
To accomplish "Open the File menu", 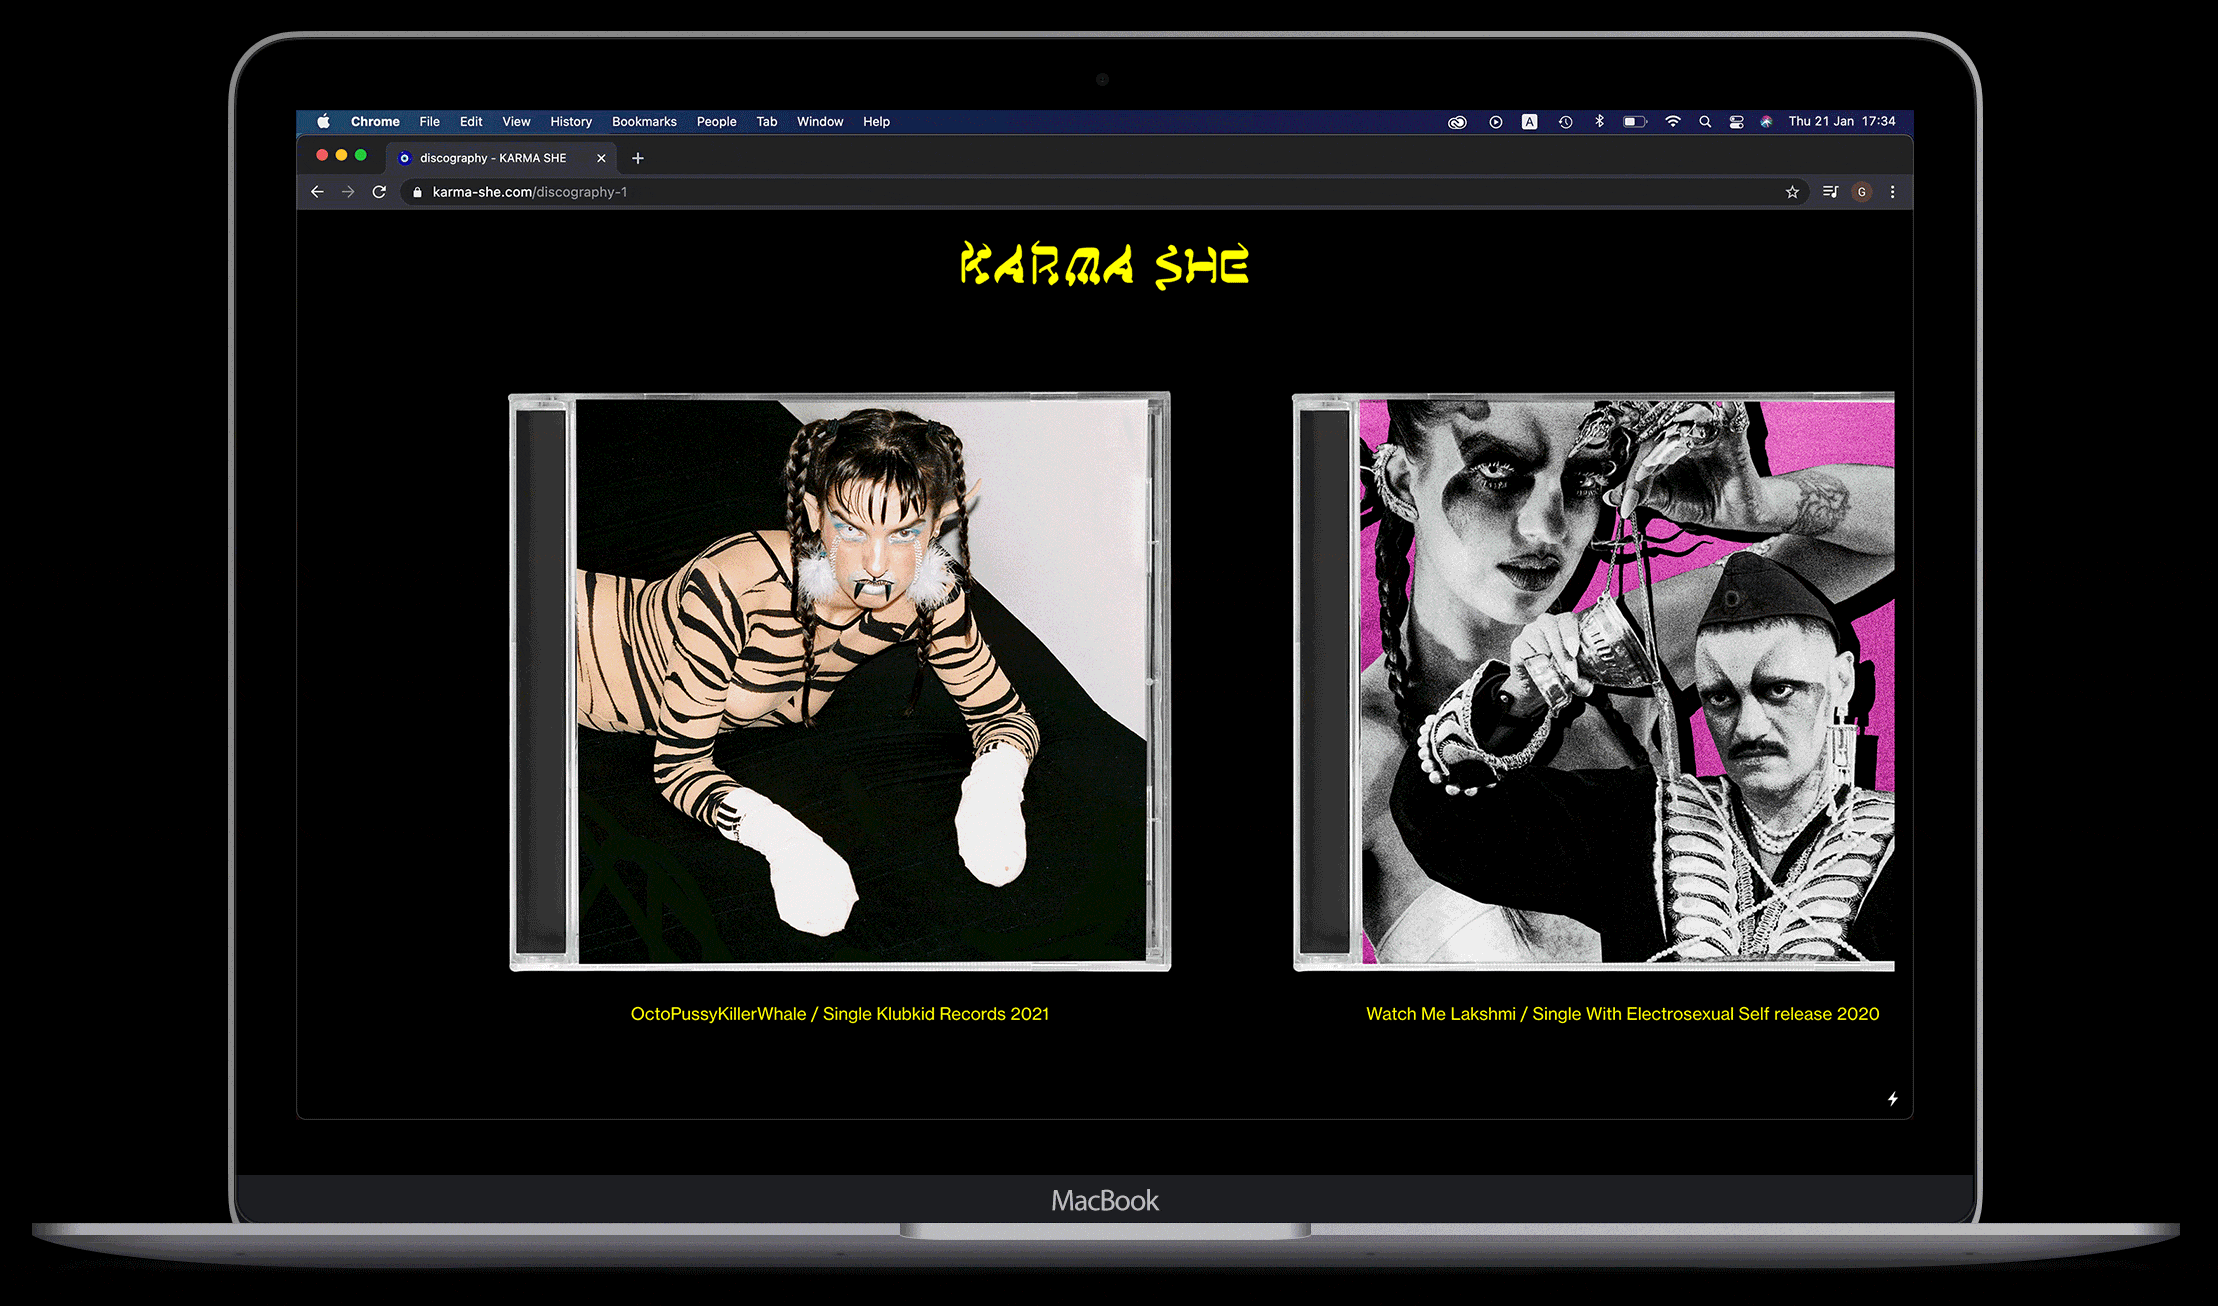I will (x=429, y=122).
